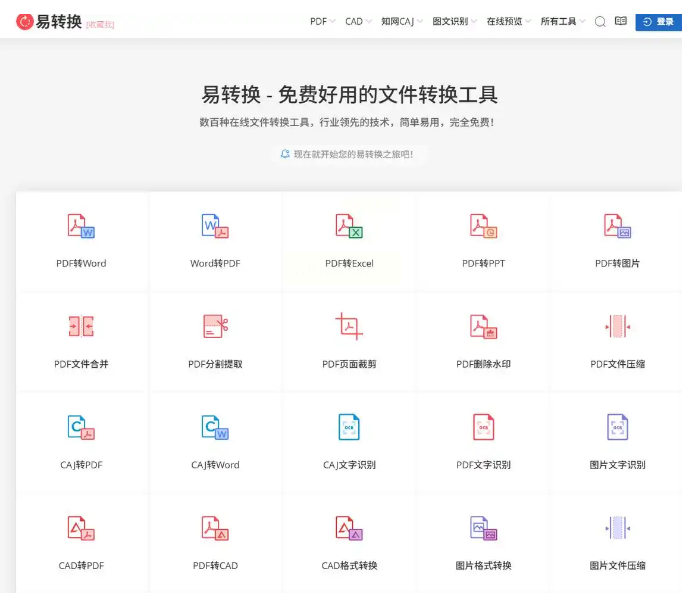Launch the PDF转CAD icon
The height and width of the screenshot is (593, 682).
pos(215,528)
